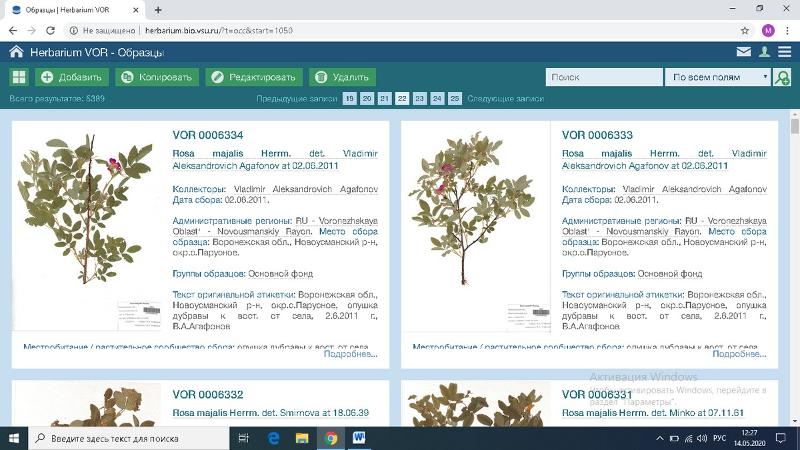Open the 'По всем полям' dropdown
The width and height of the screenshot is (800, 450).
[719, 77]
